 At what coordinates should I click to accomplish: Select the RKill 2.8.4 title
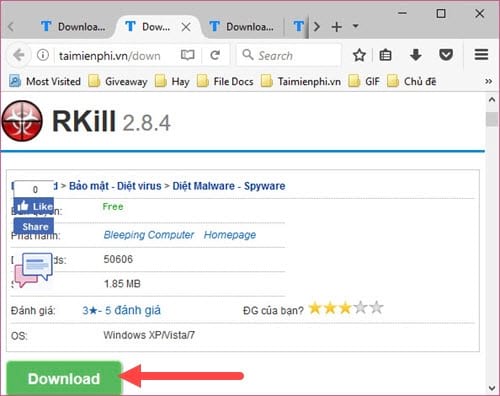pos(112,122)
